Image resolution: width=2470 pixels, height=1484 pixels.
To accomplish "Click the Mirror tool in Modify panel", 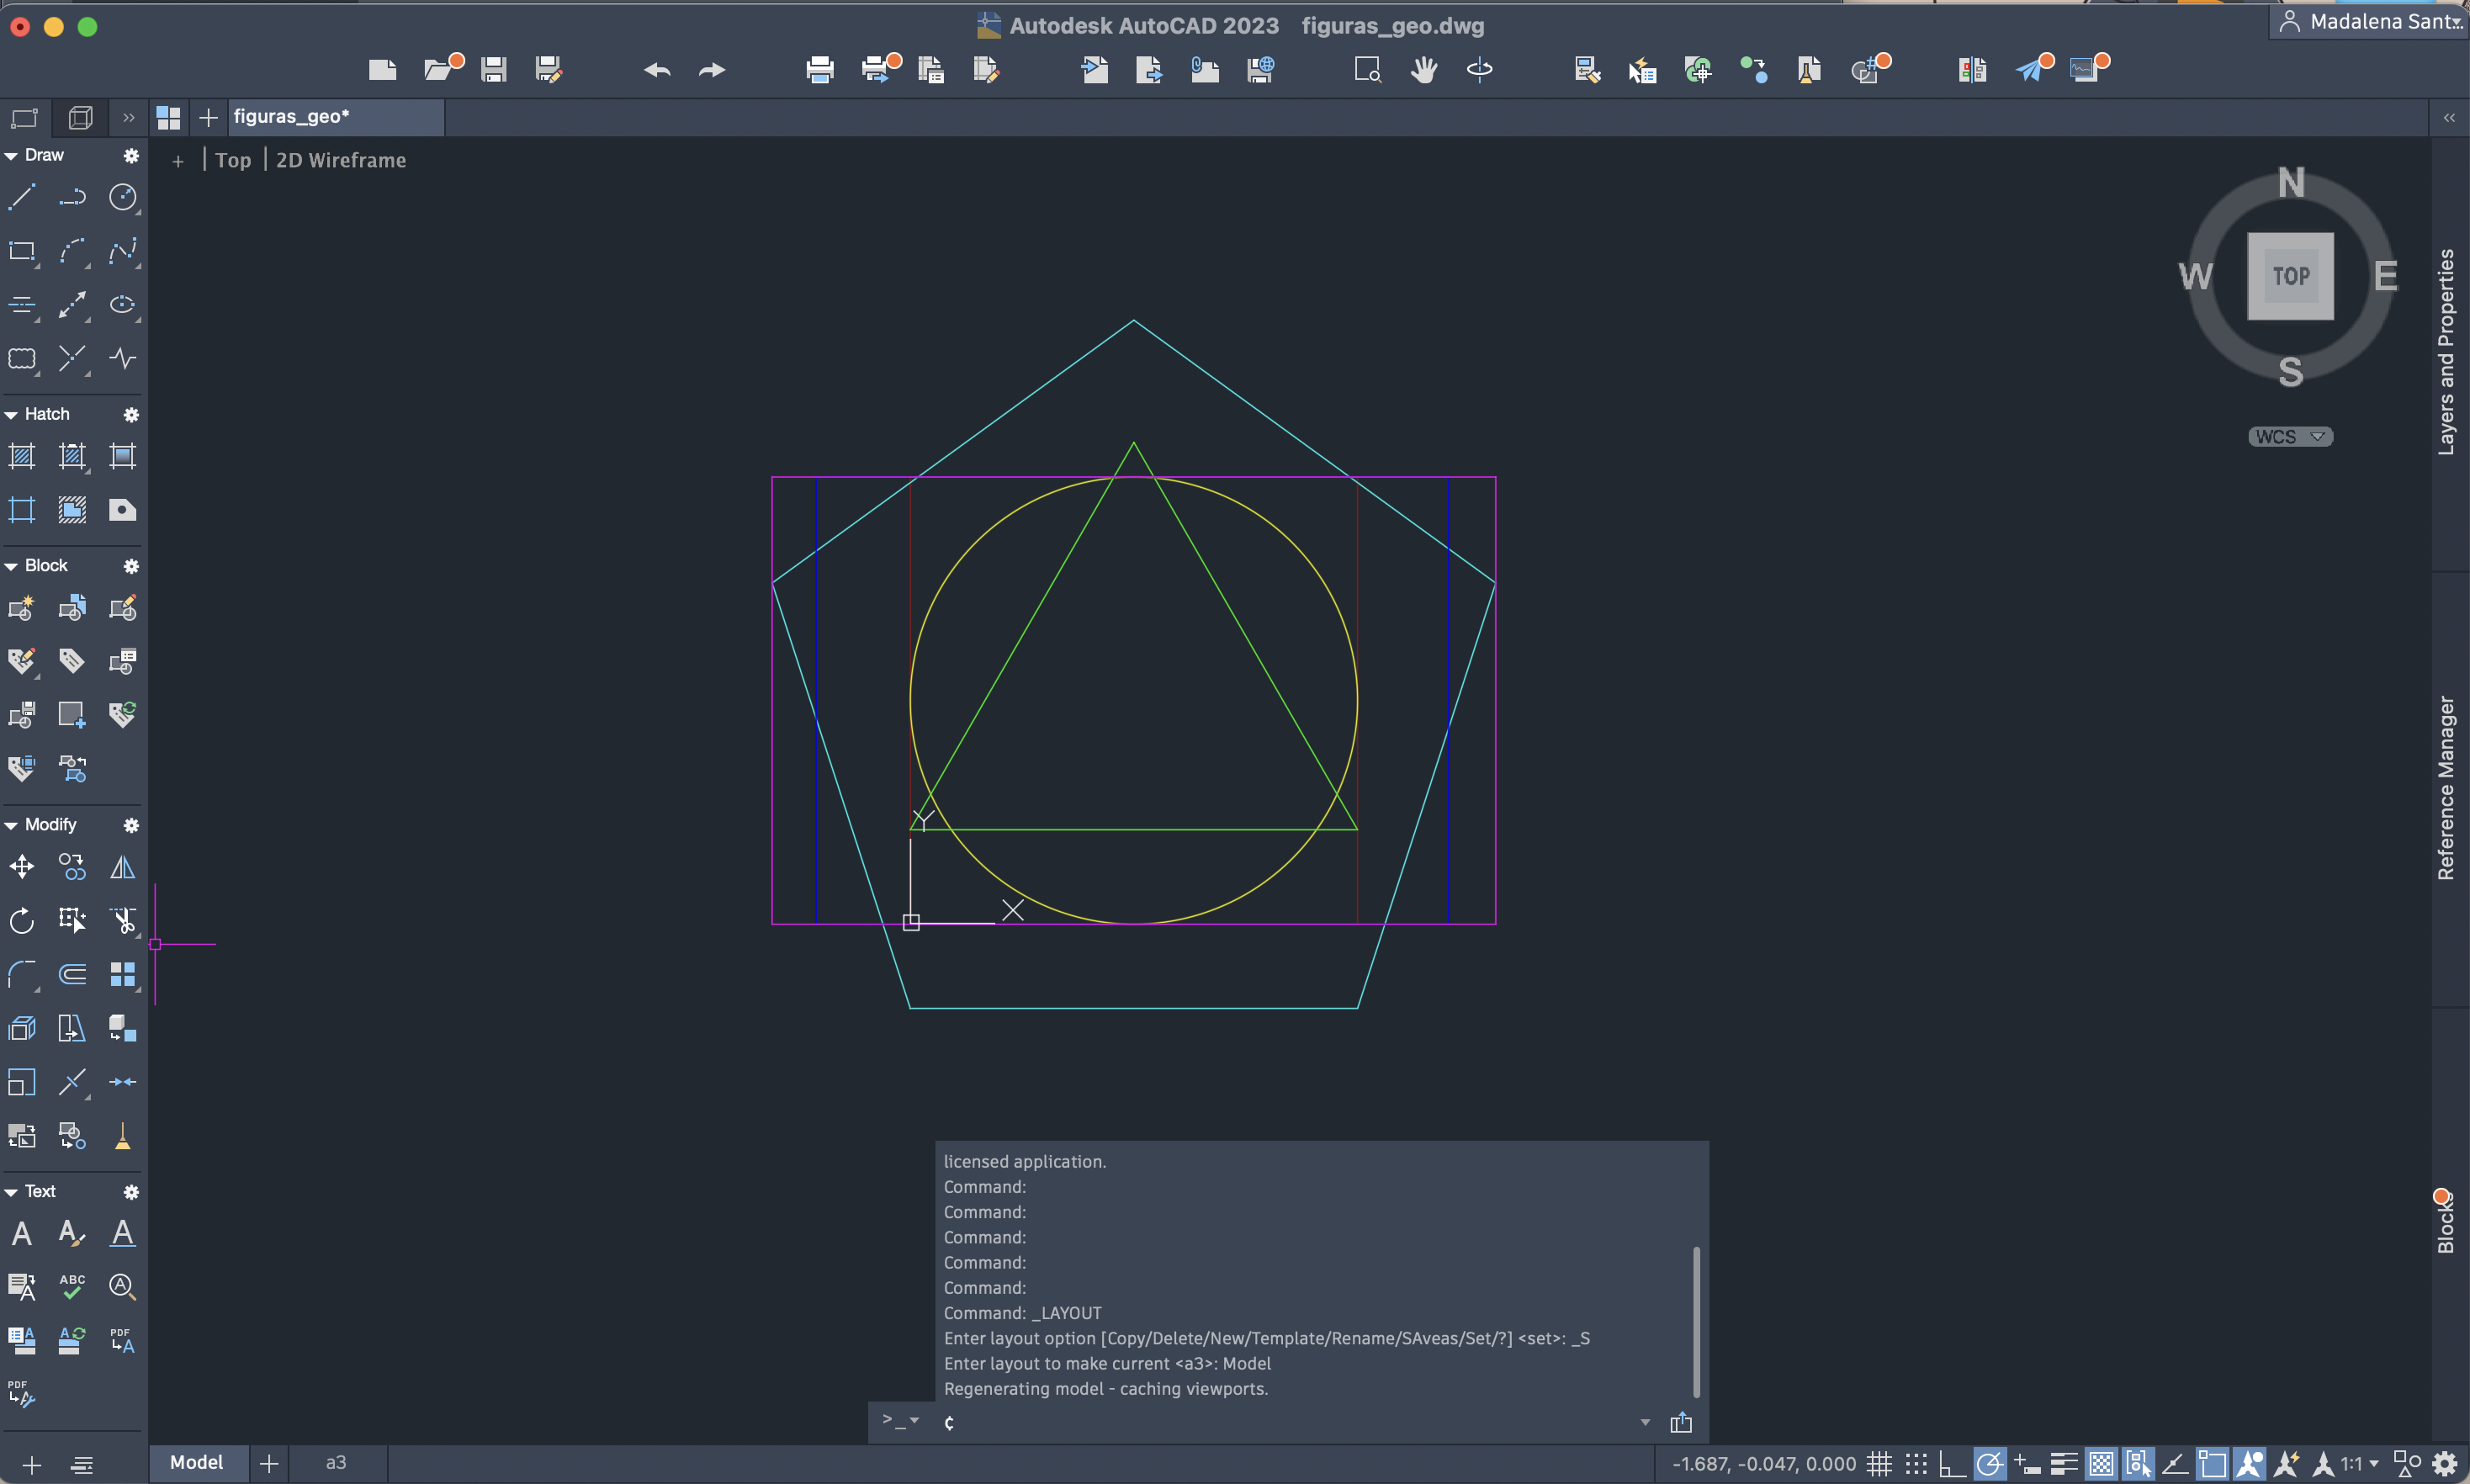I will pyautogui.click(x=122, y=867).
